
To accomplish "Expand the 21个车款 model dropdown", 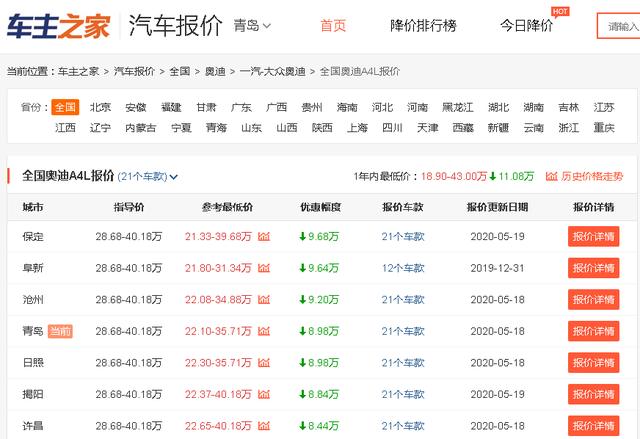I will point(147,177).
